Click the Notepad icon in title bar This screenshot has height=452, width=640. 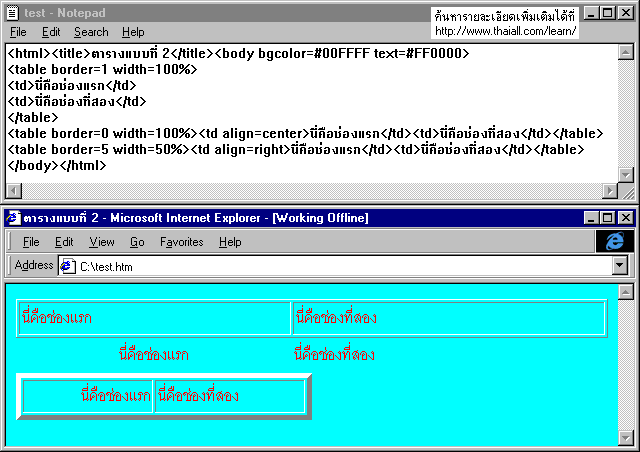11,13
